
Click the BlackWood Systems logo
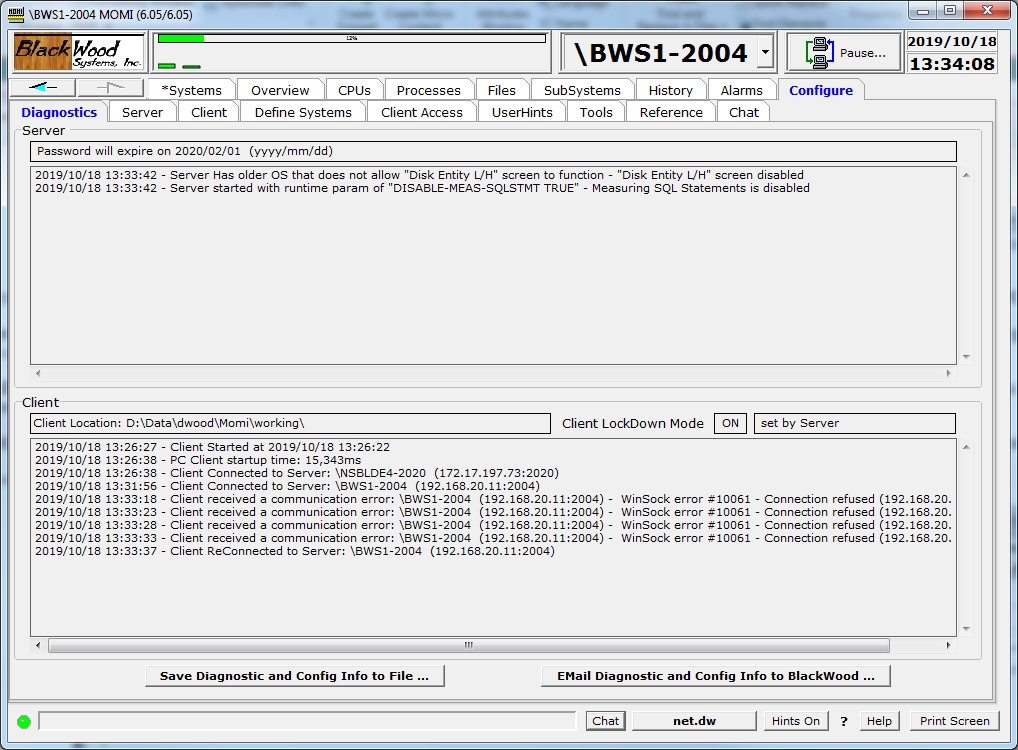point(79,52)
